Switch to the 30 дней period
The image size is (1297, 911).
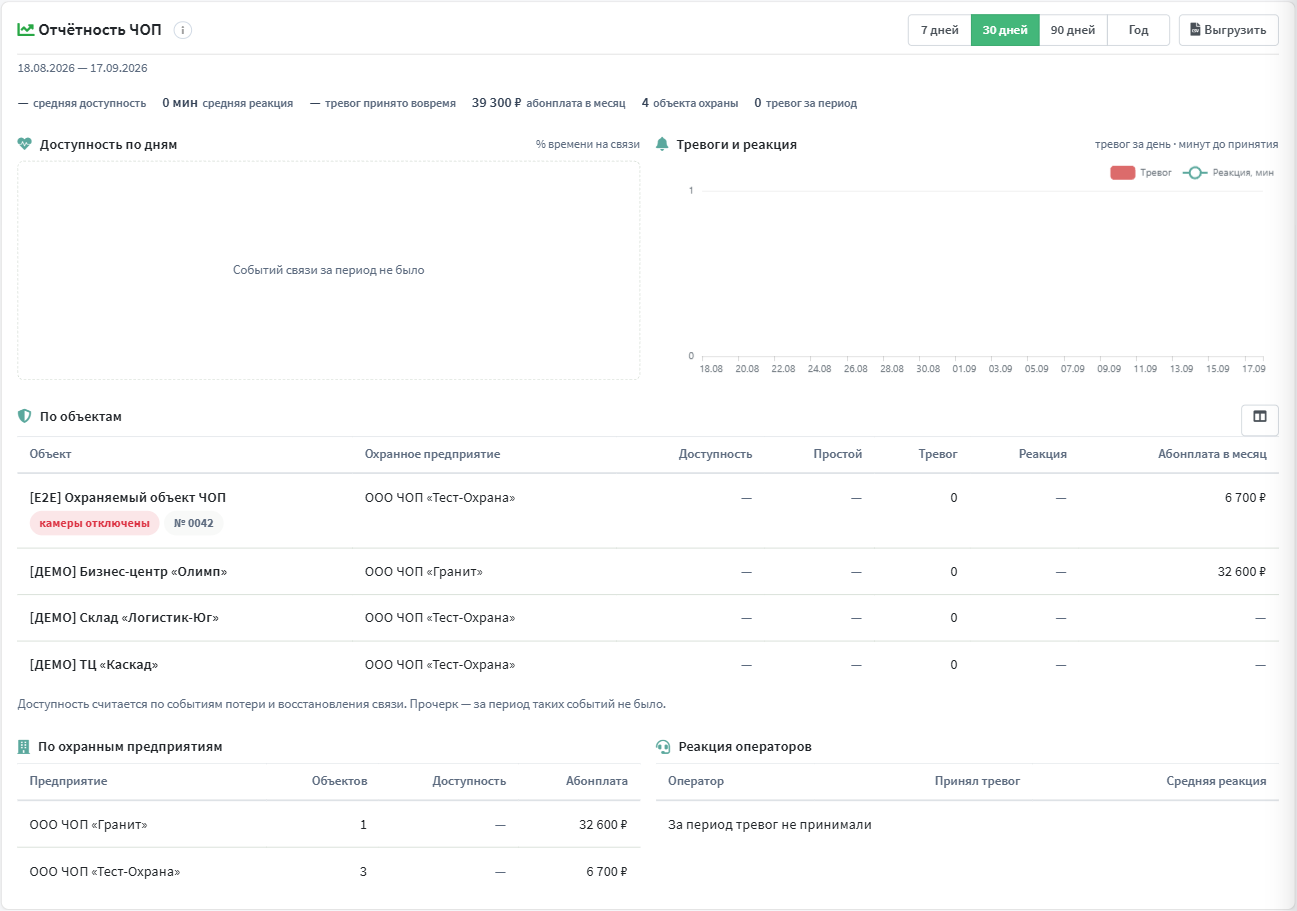click(x=1005, y=30)
